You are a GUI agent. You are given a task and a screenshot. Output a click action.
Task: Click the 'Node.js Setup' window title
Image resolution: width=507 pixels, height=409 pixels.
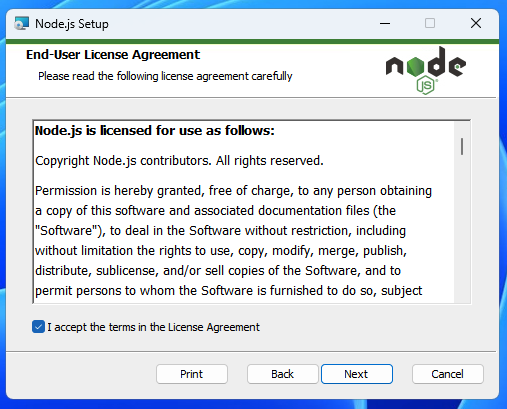72,24
